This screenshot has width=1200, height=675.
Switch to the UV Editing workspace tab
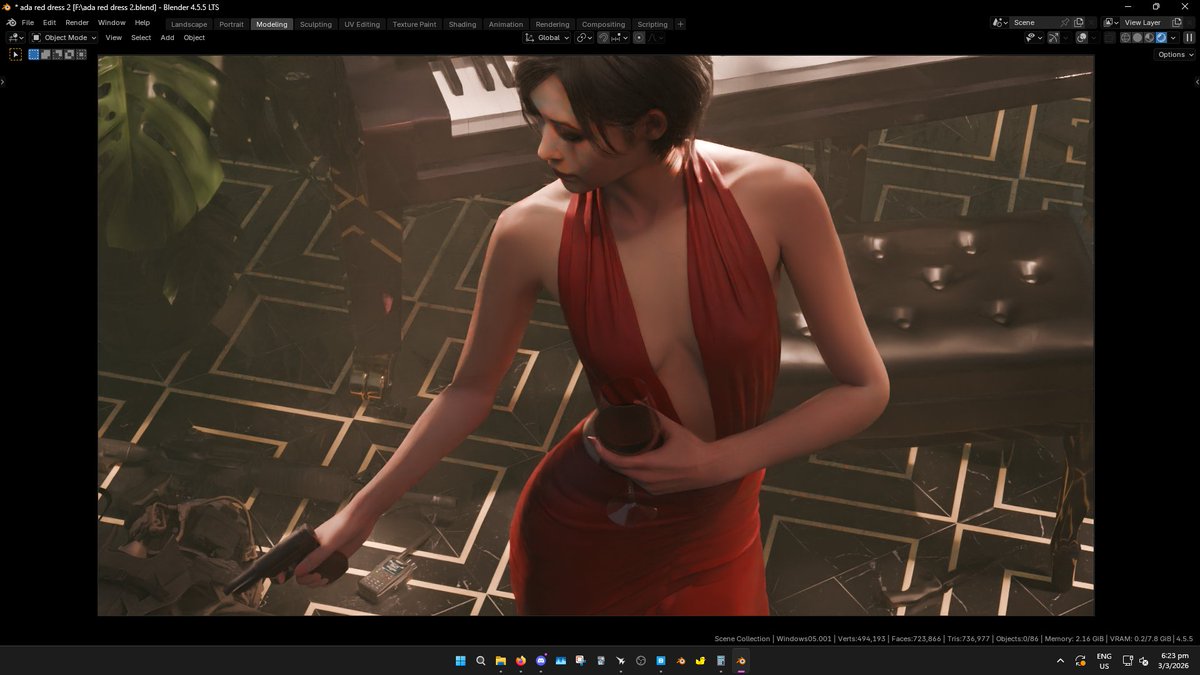point(362,24)
